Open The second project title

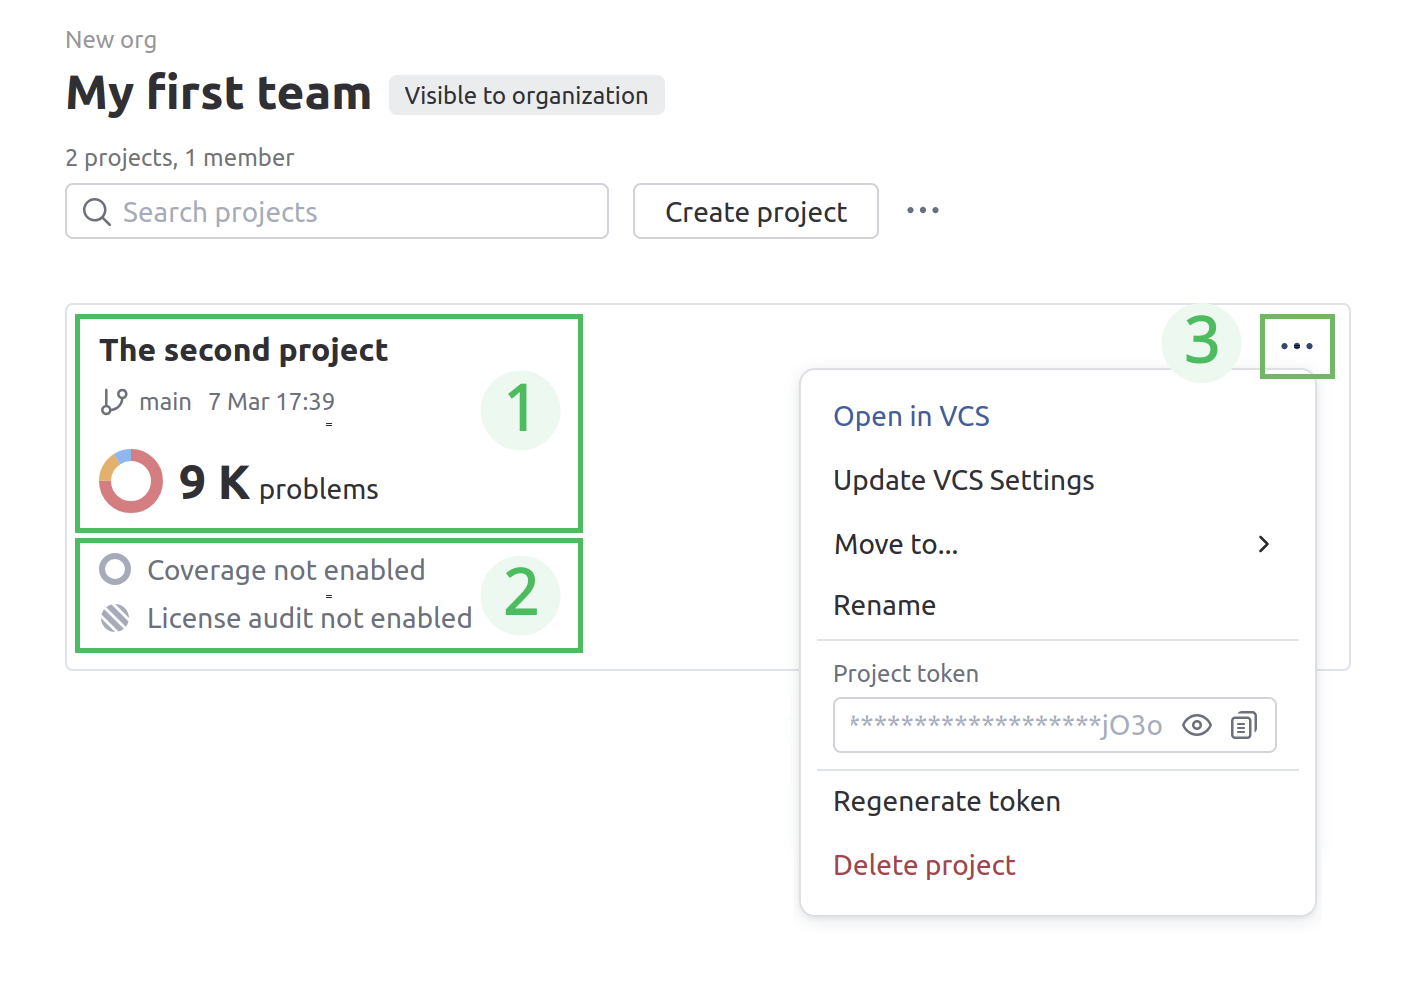pos(243,349)
